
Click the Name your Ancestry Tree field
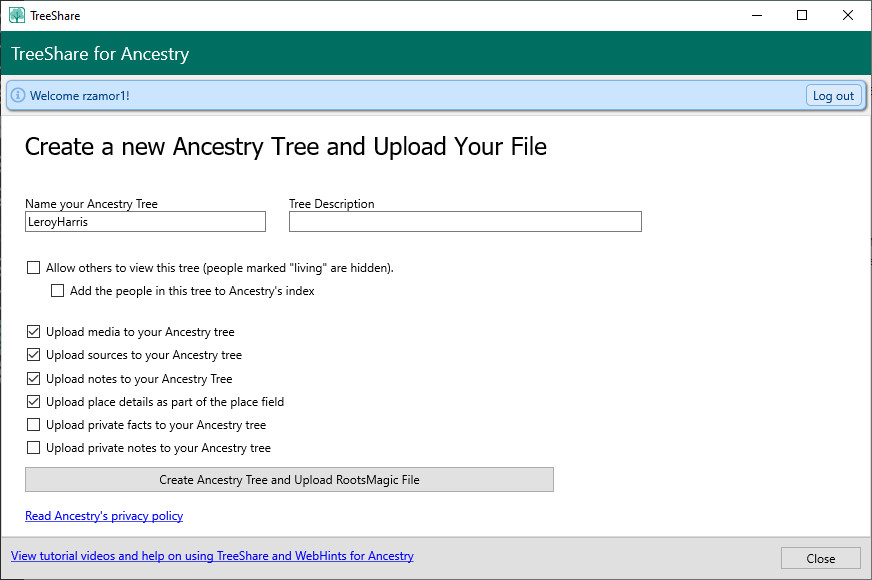pyautogui.click(x=145, y=222)
